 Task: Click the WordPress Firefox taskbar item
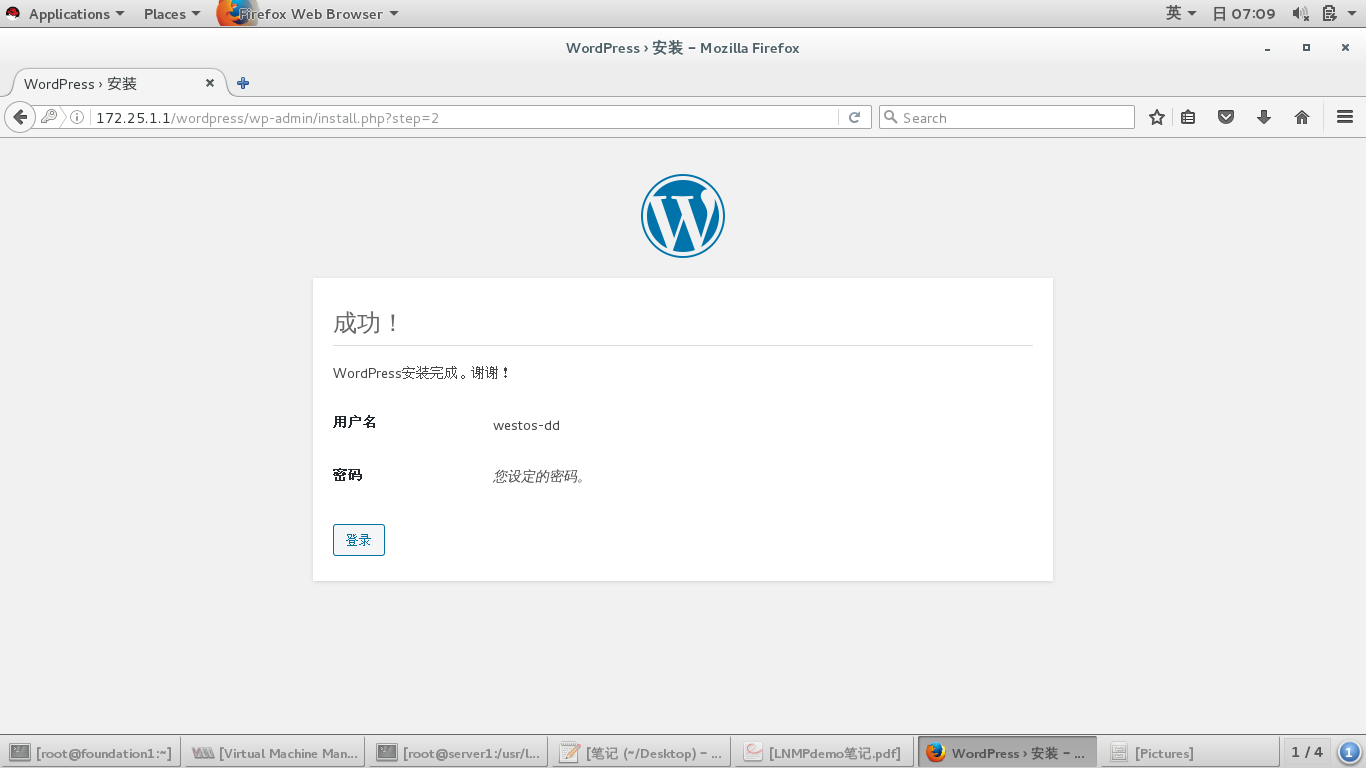[1007, 753]
